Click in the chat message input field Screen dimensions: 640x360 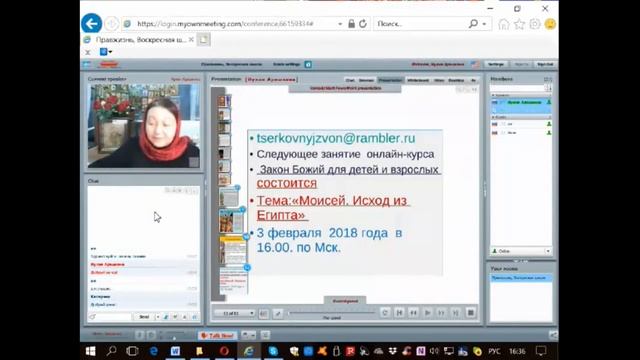tap(110, 317)
